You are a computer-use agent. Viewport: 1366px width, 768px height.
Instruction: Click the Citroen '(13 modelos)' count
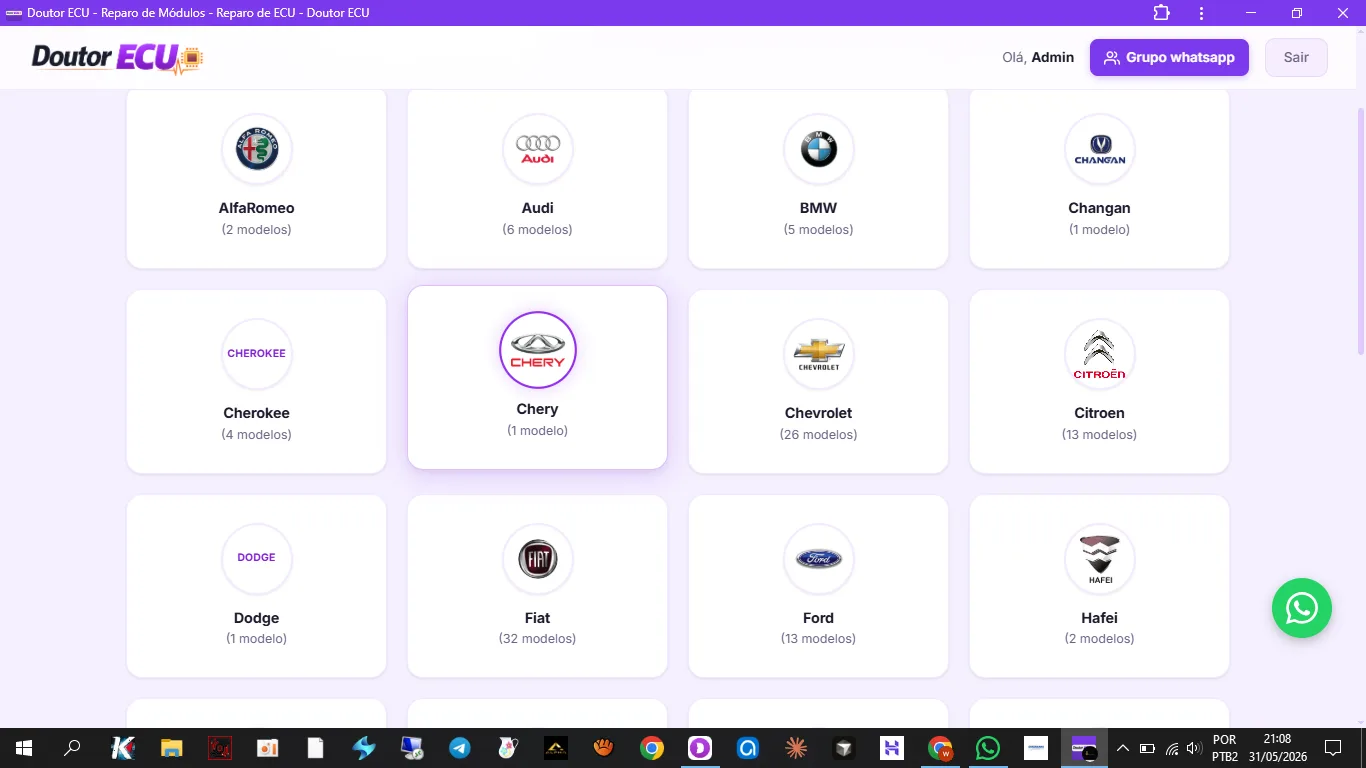pyautogui.click(x=1100, y=435)
